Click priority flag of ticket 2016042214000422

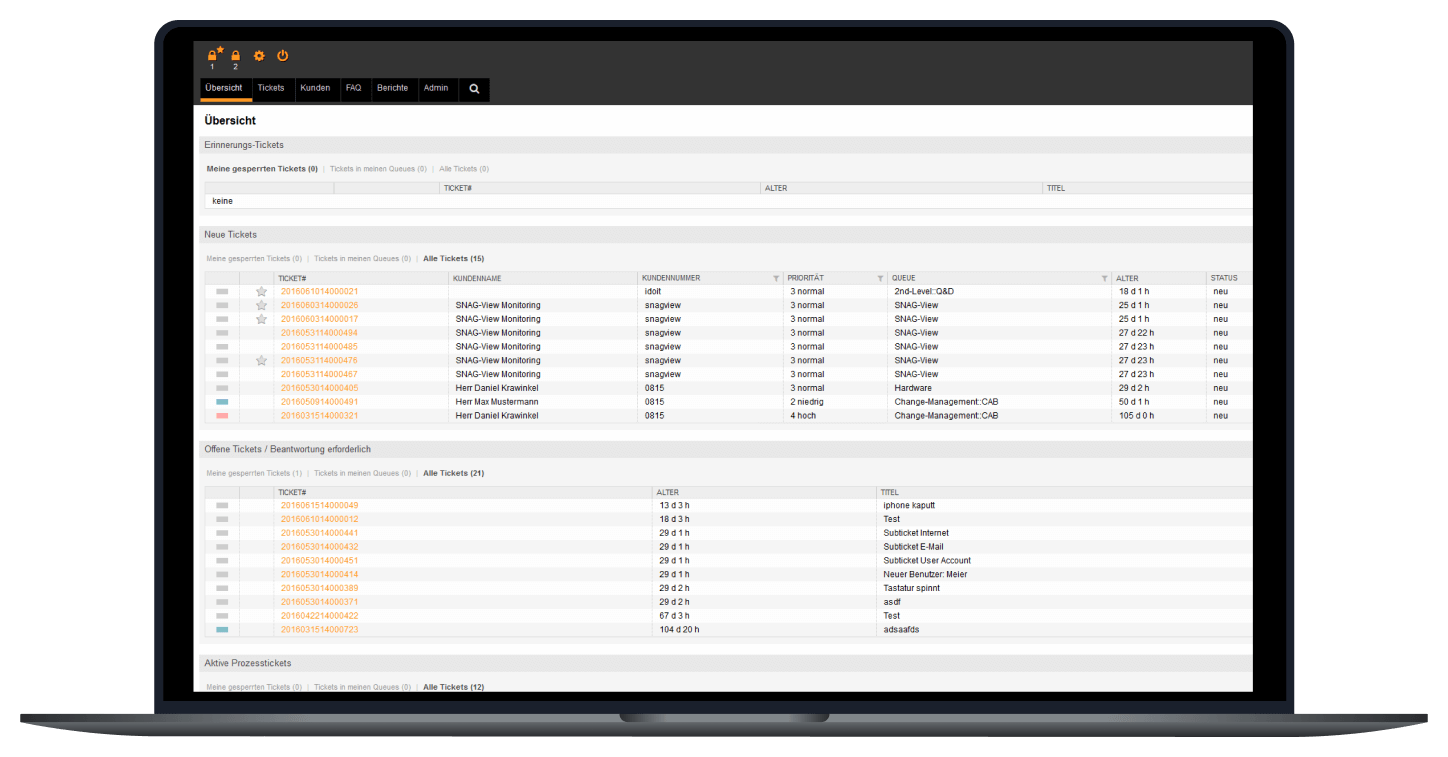[x=222, y=616]
